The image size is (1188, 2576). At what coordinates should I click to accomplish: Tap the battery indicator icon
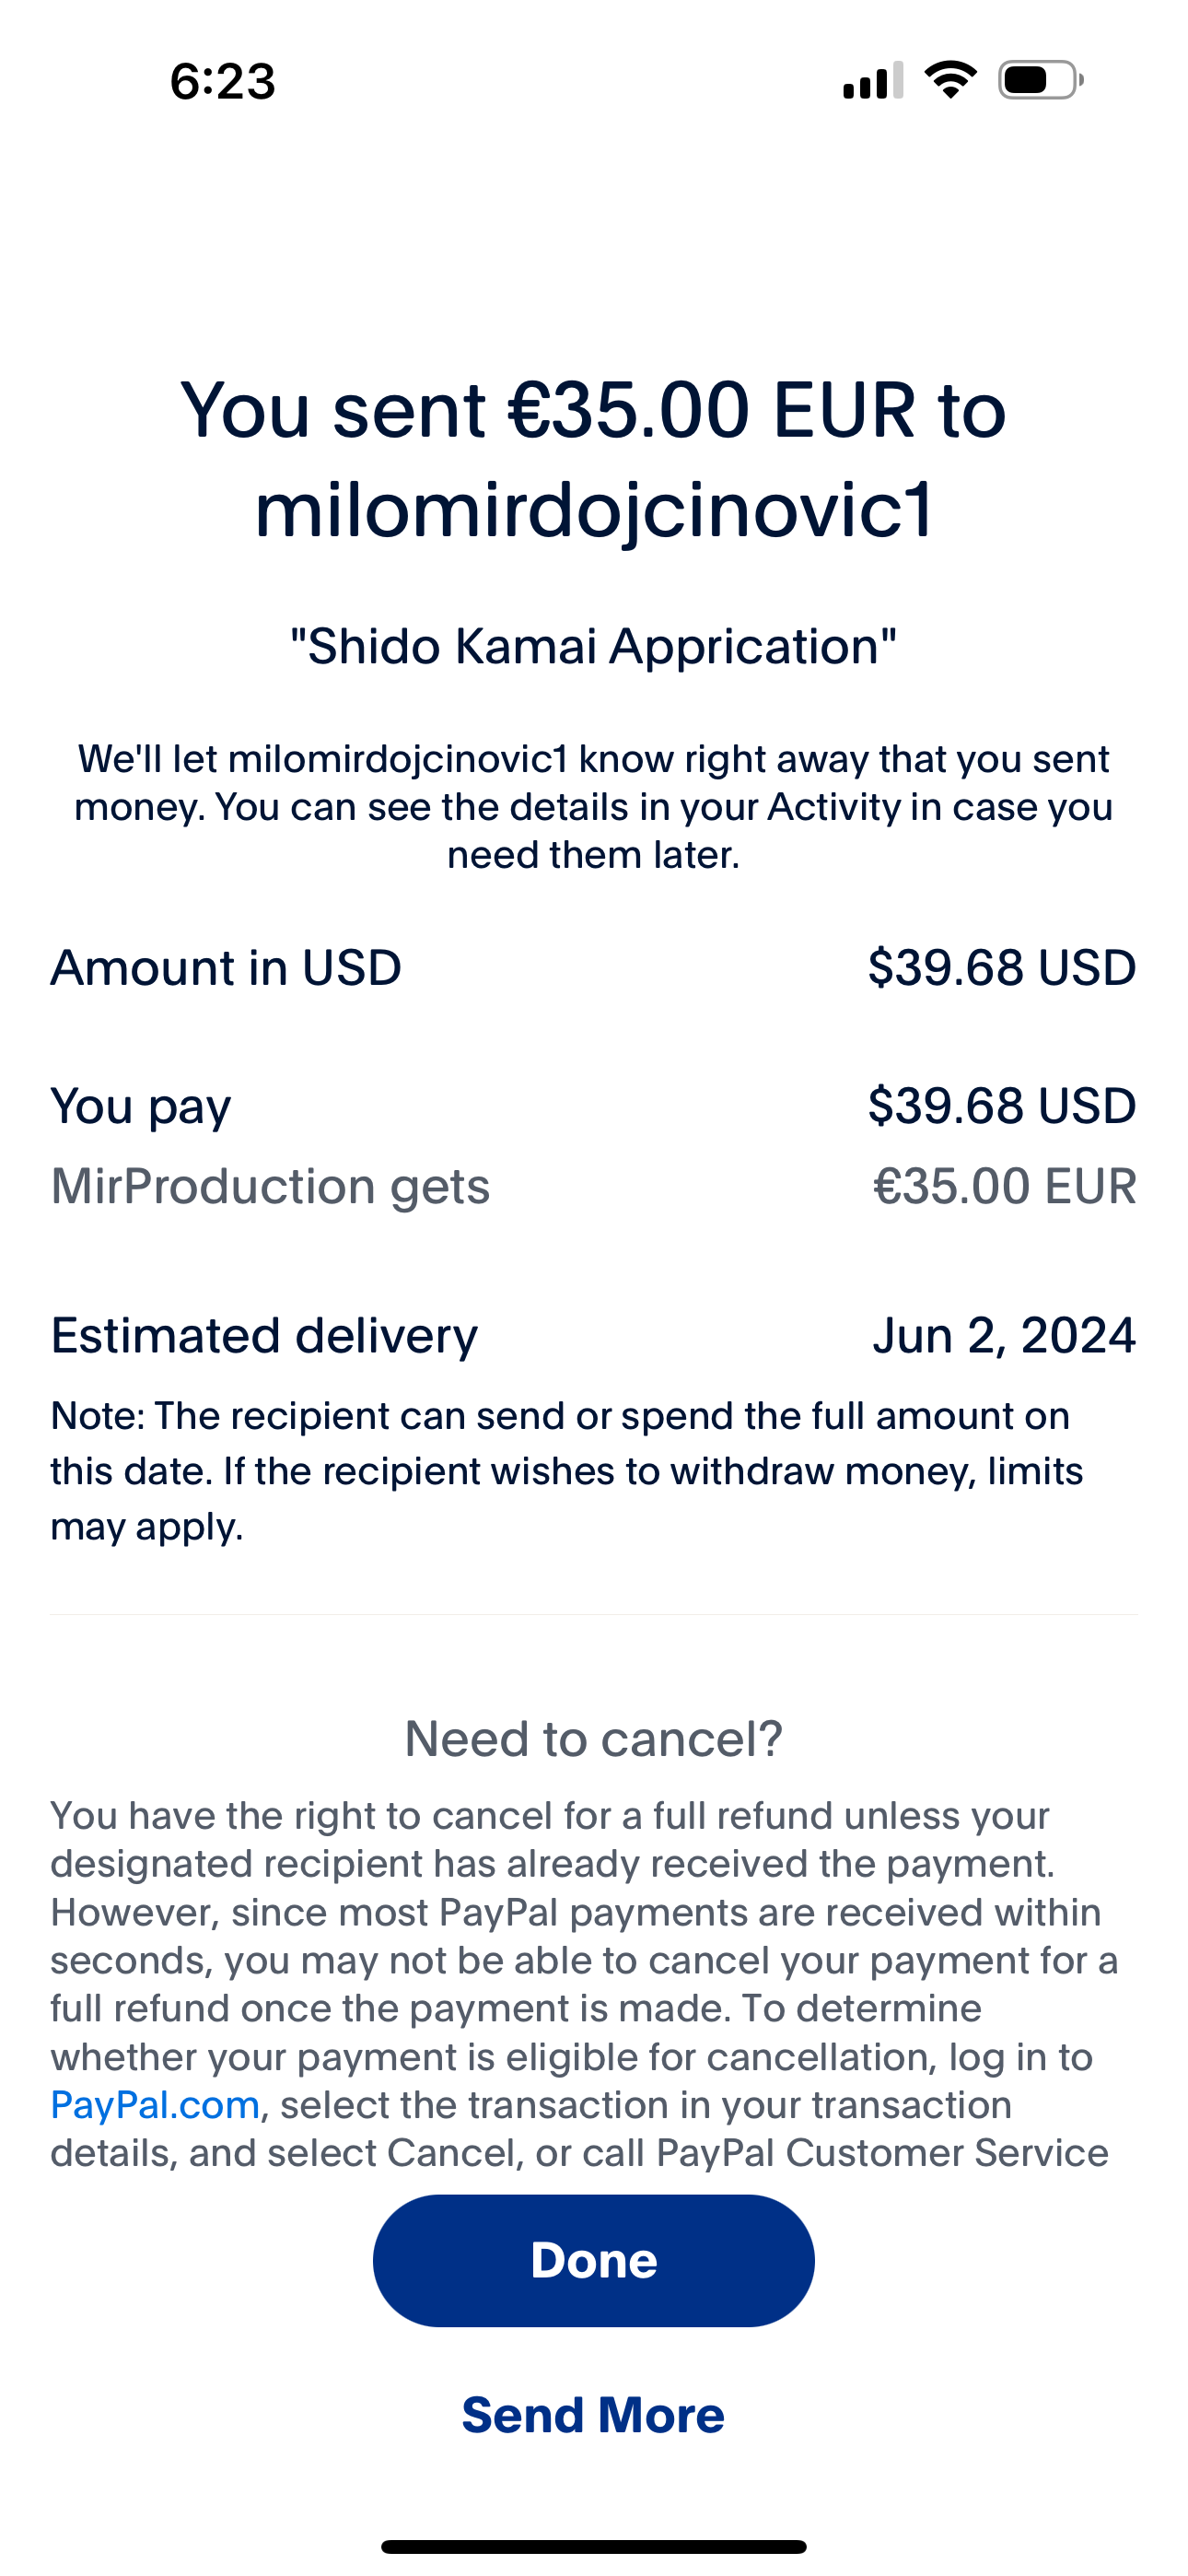coord(1040,80)
